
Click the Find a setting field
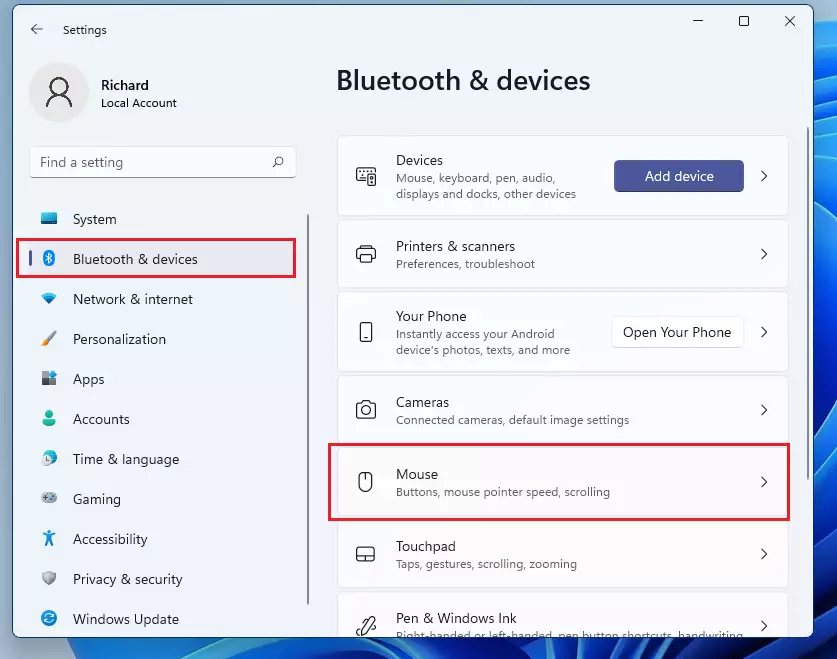tap(163, 162)
